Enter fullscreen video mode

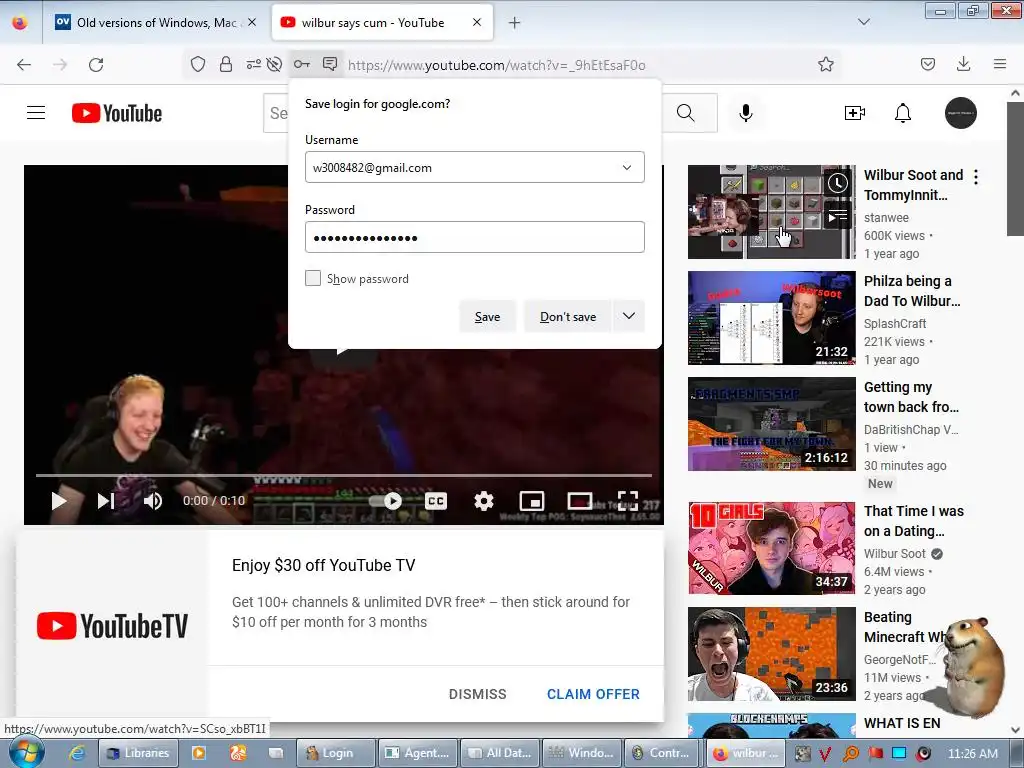tap(628, 501)
